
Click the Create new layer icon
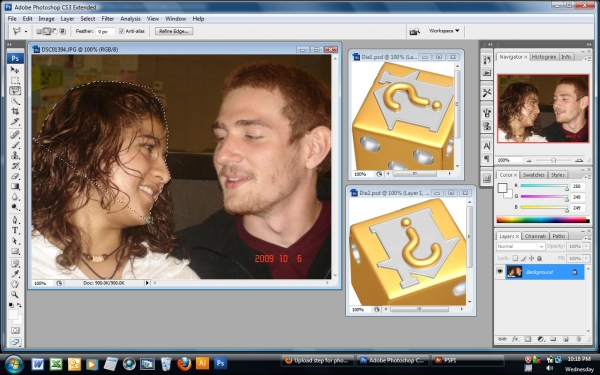point(566,339)
